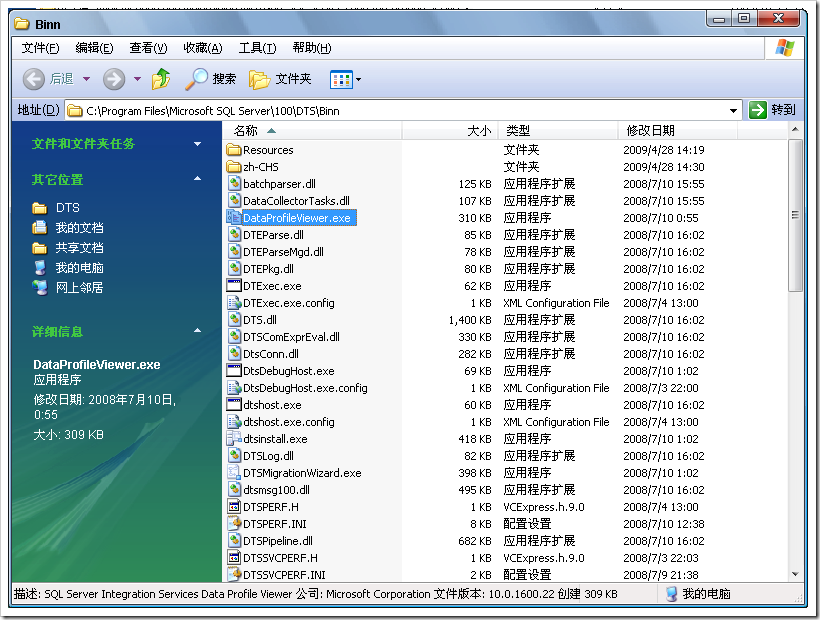Select the DTExec.exe.config file icon

(x=234, y=303)
